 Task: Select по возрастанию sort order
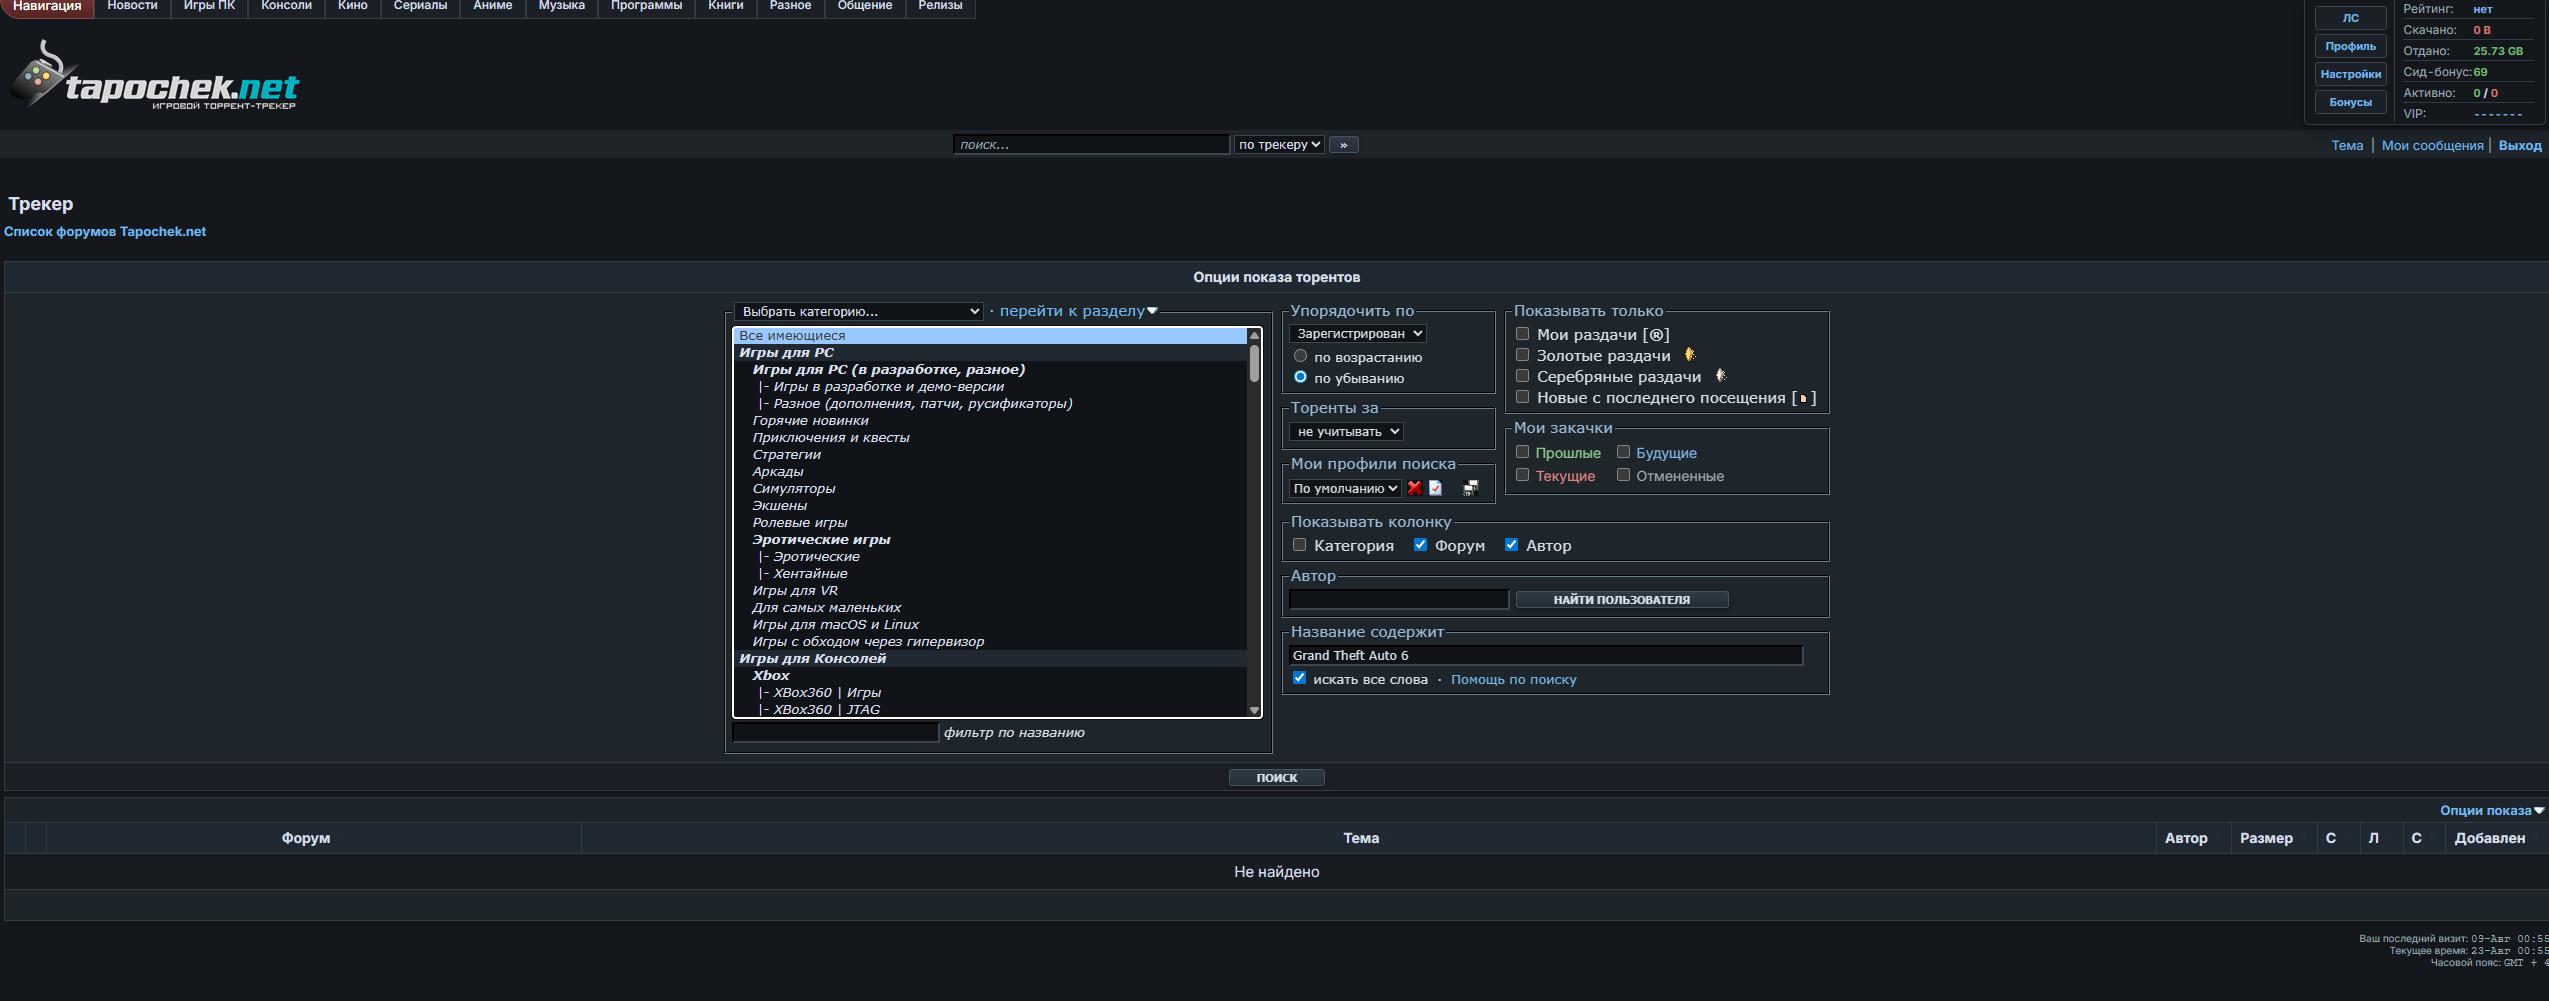coord(1300,356)
